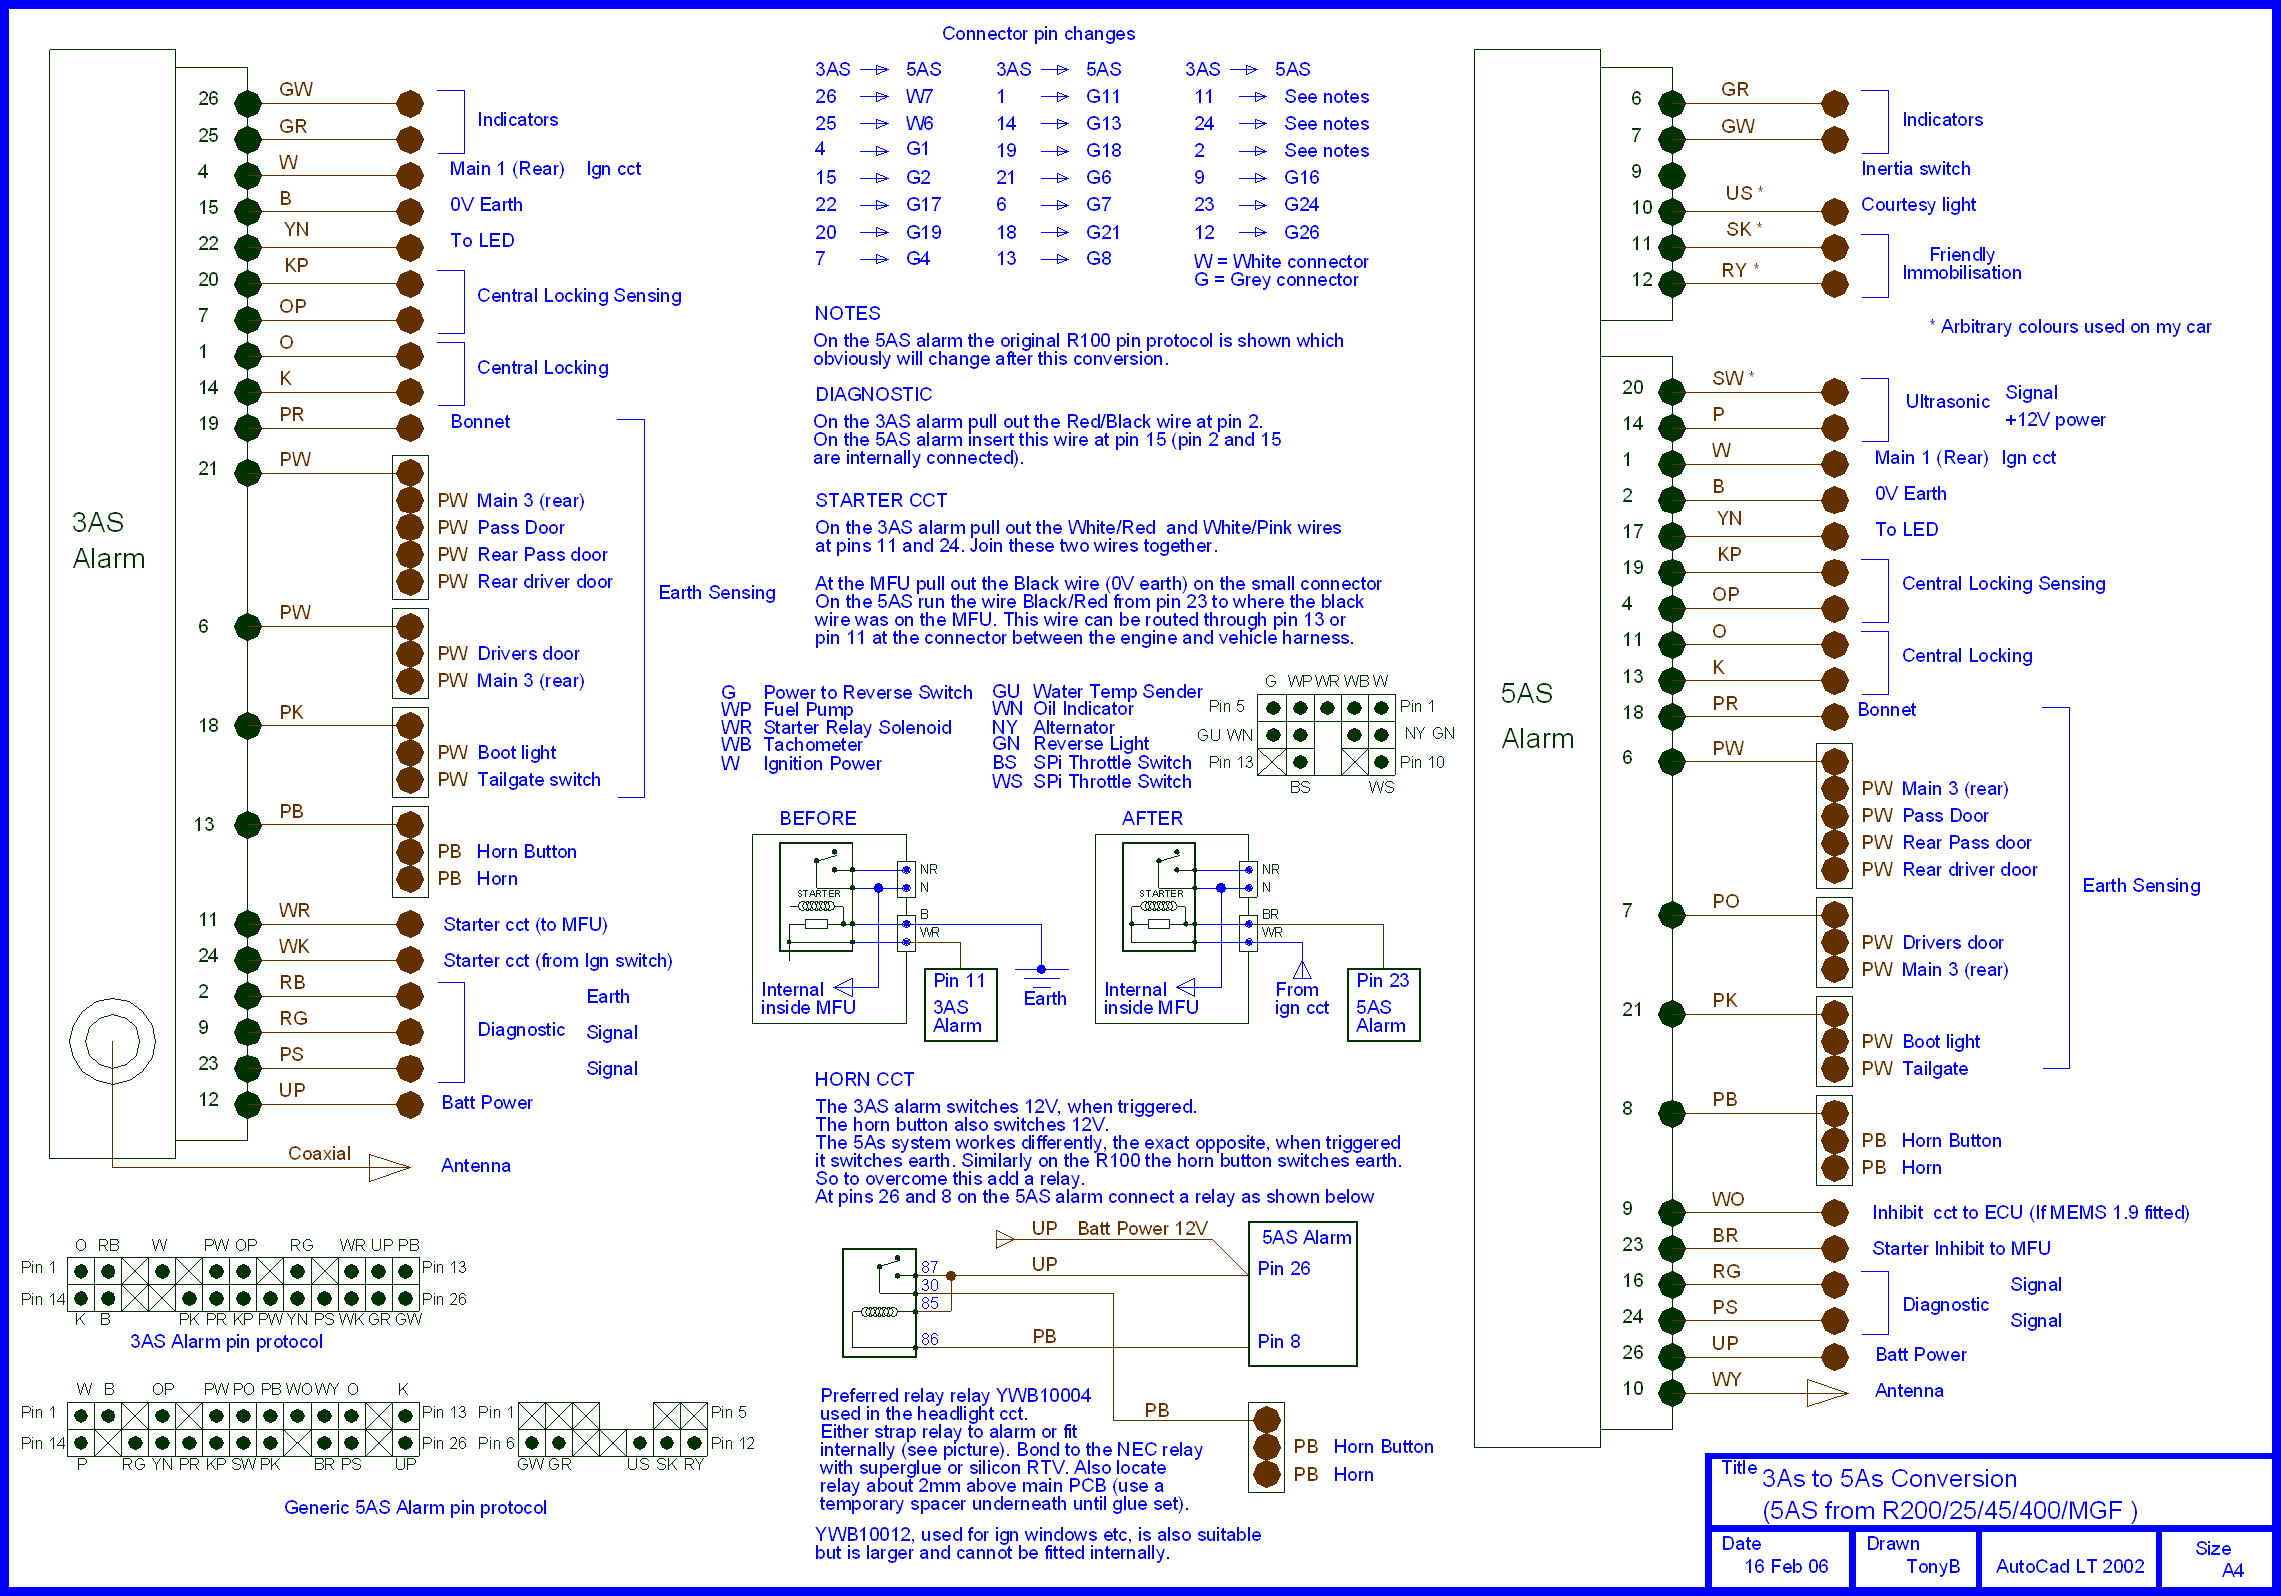Click the "3As to 5As Conversion" title text
Viewport: 2281px width, 1596px height.
click(x=1889, y=1479)
